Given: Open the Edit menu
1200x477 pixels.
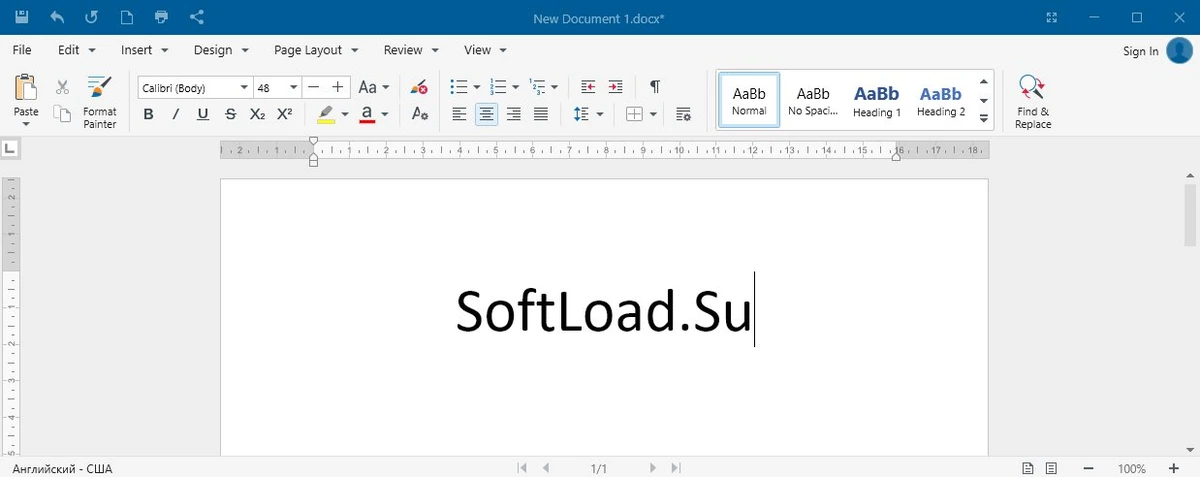Looking at the screenshot, I should point(77,50).
